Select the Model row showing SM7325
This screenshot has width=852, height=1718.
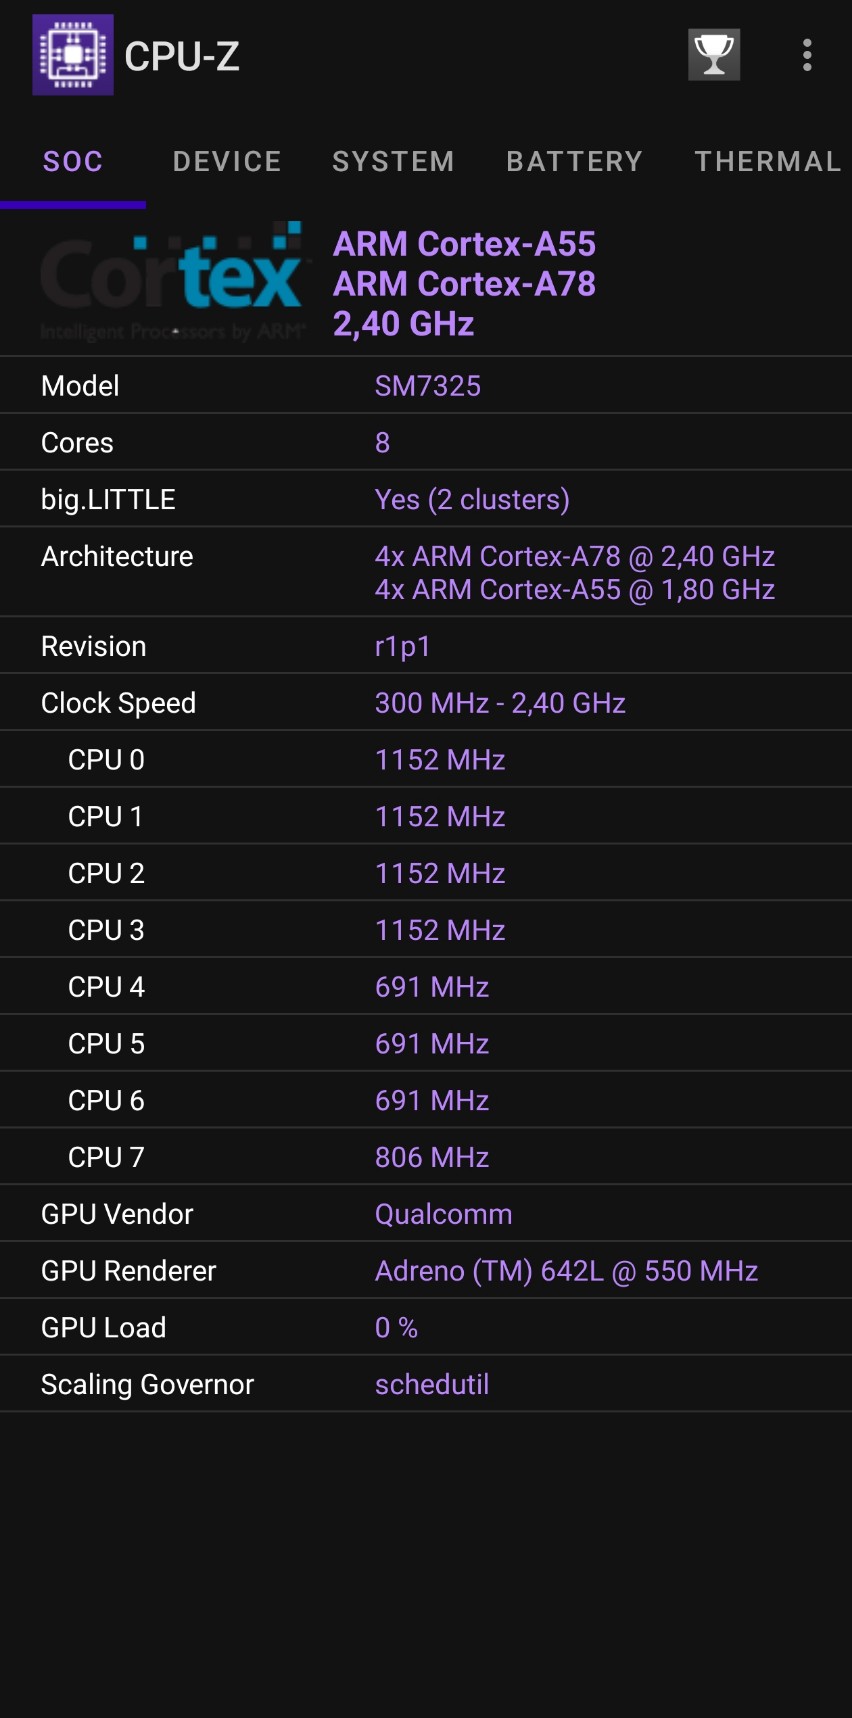(426, 385)
